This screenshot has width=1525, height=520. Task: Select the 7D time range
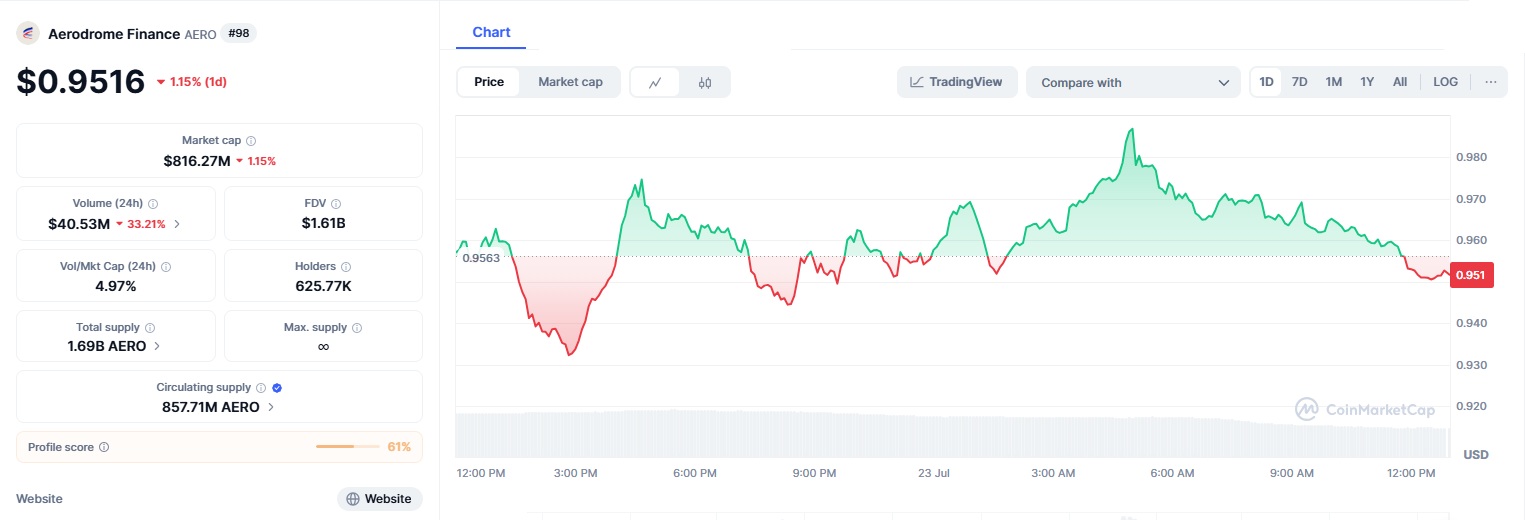(x=1299, y=82)
